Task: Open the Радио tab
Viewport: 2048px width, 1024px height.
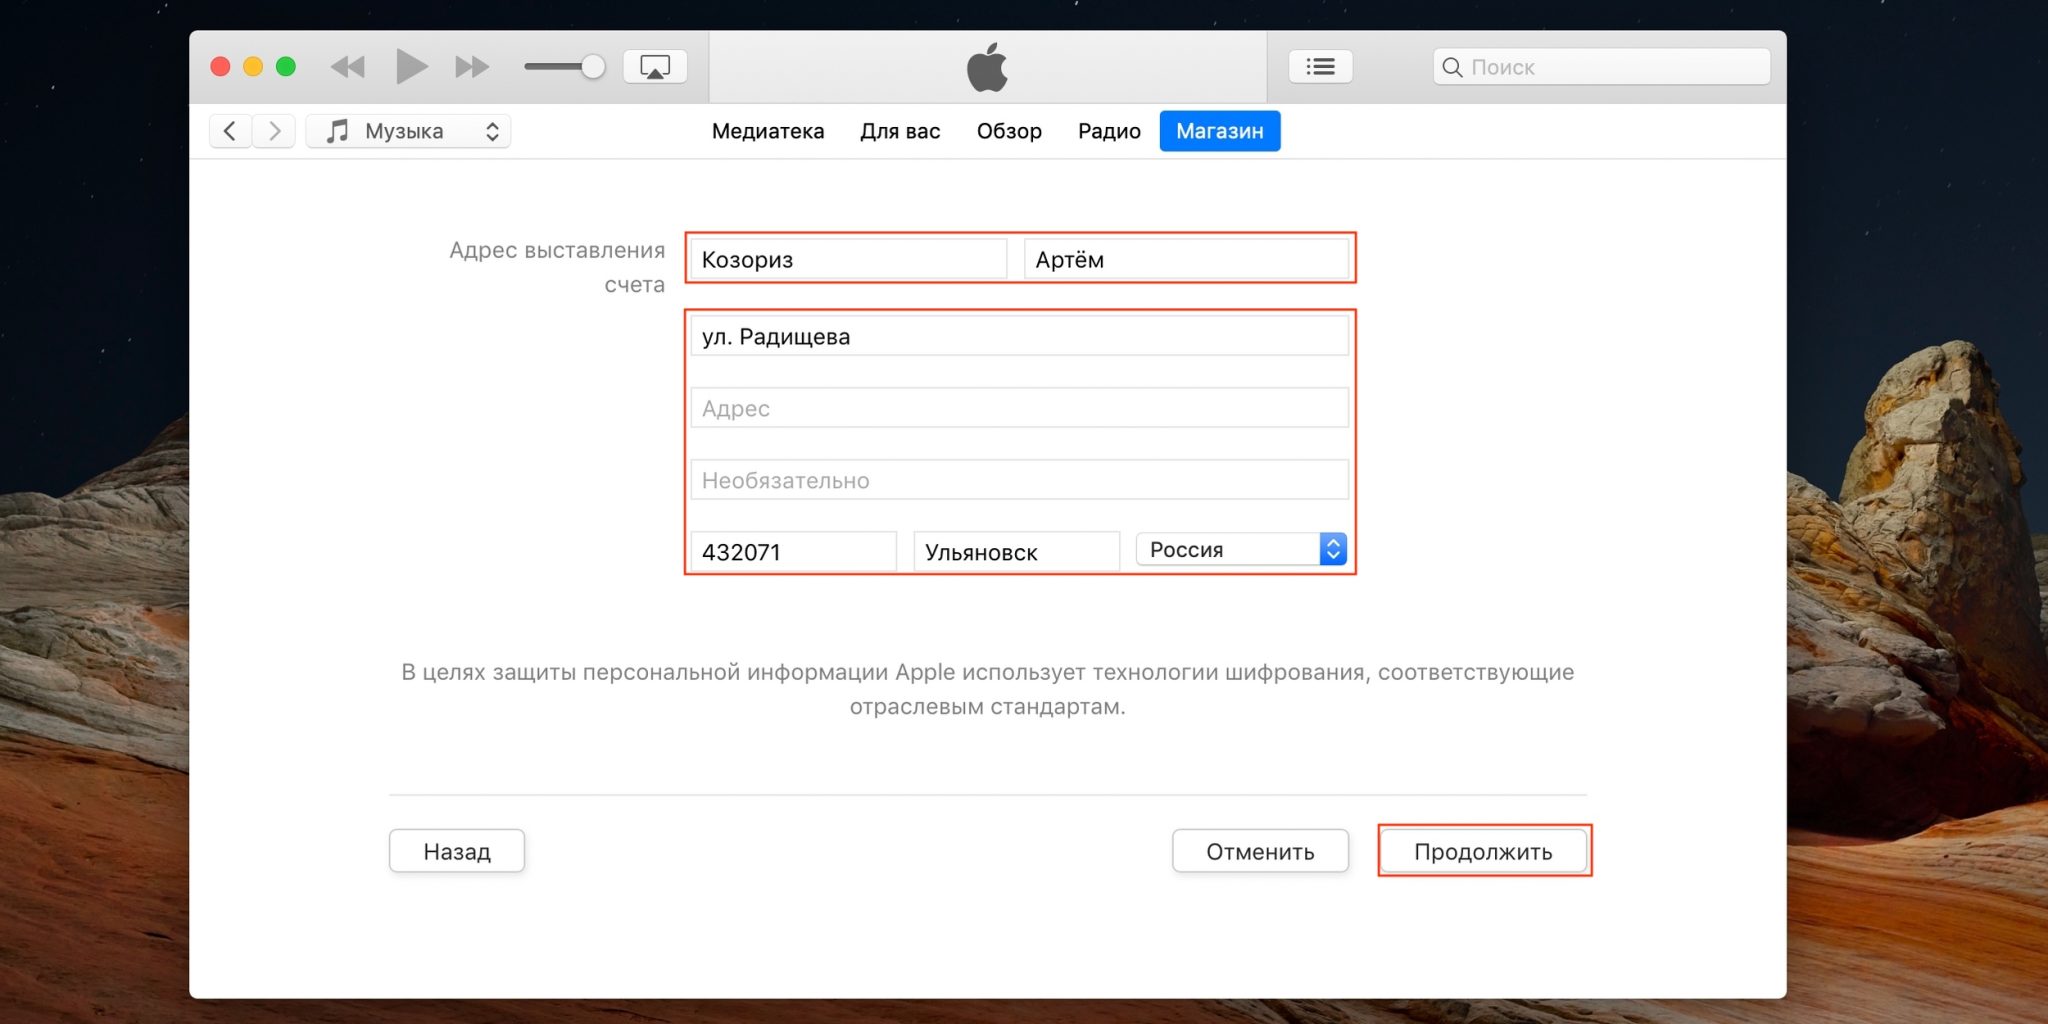Action: pos(1109,131)
